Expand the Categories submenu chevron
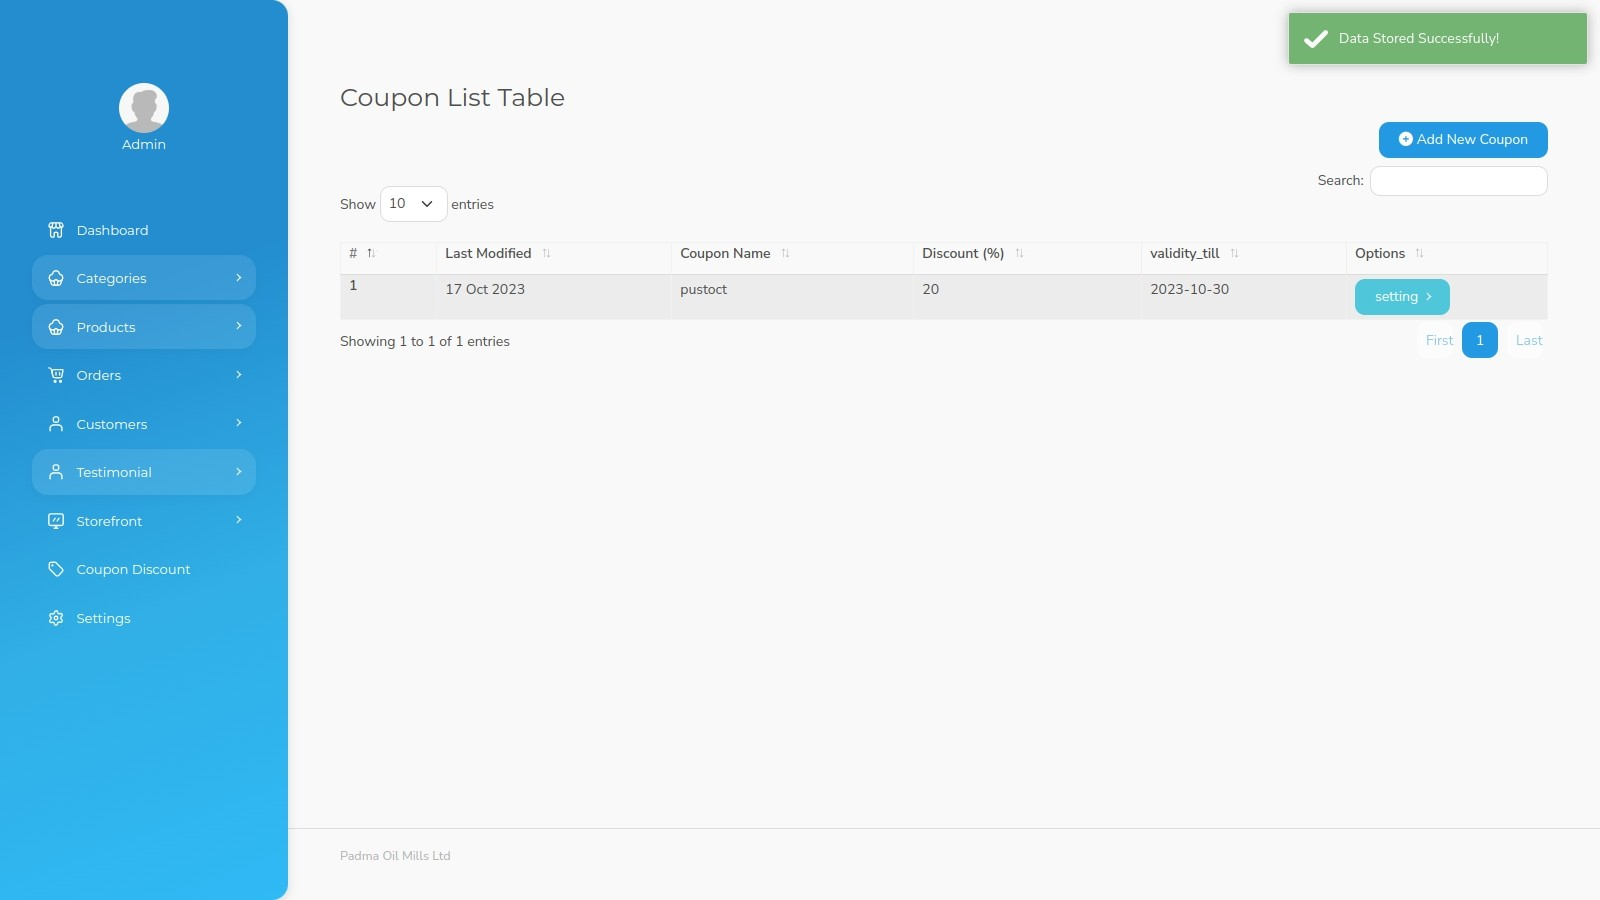The image size is (1600, 900). coord(238,277)
